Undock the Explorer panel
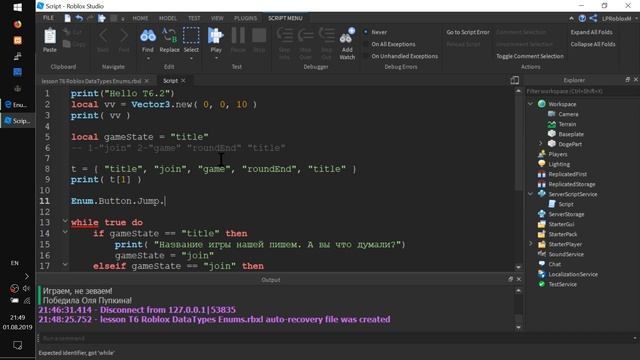Screen dimensions: 640x360 (627, 80)
